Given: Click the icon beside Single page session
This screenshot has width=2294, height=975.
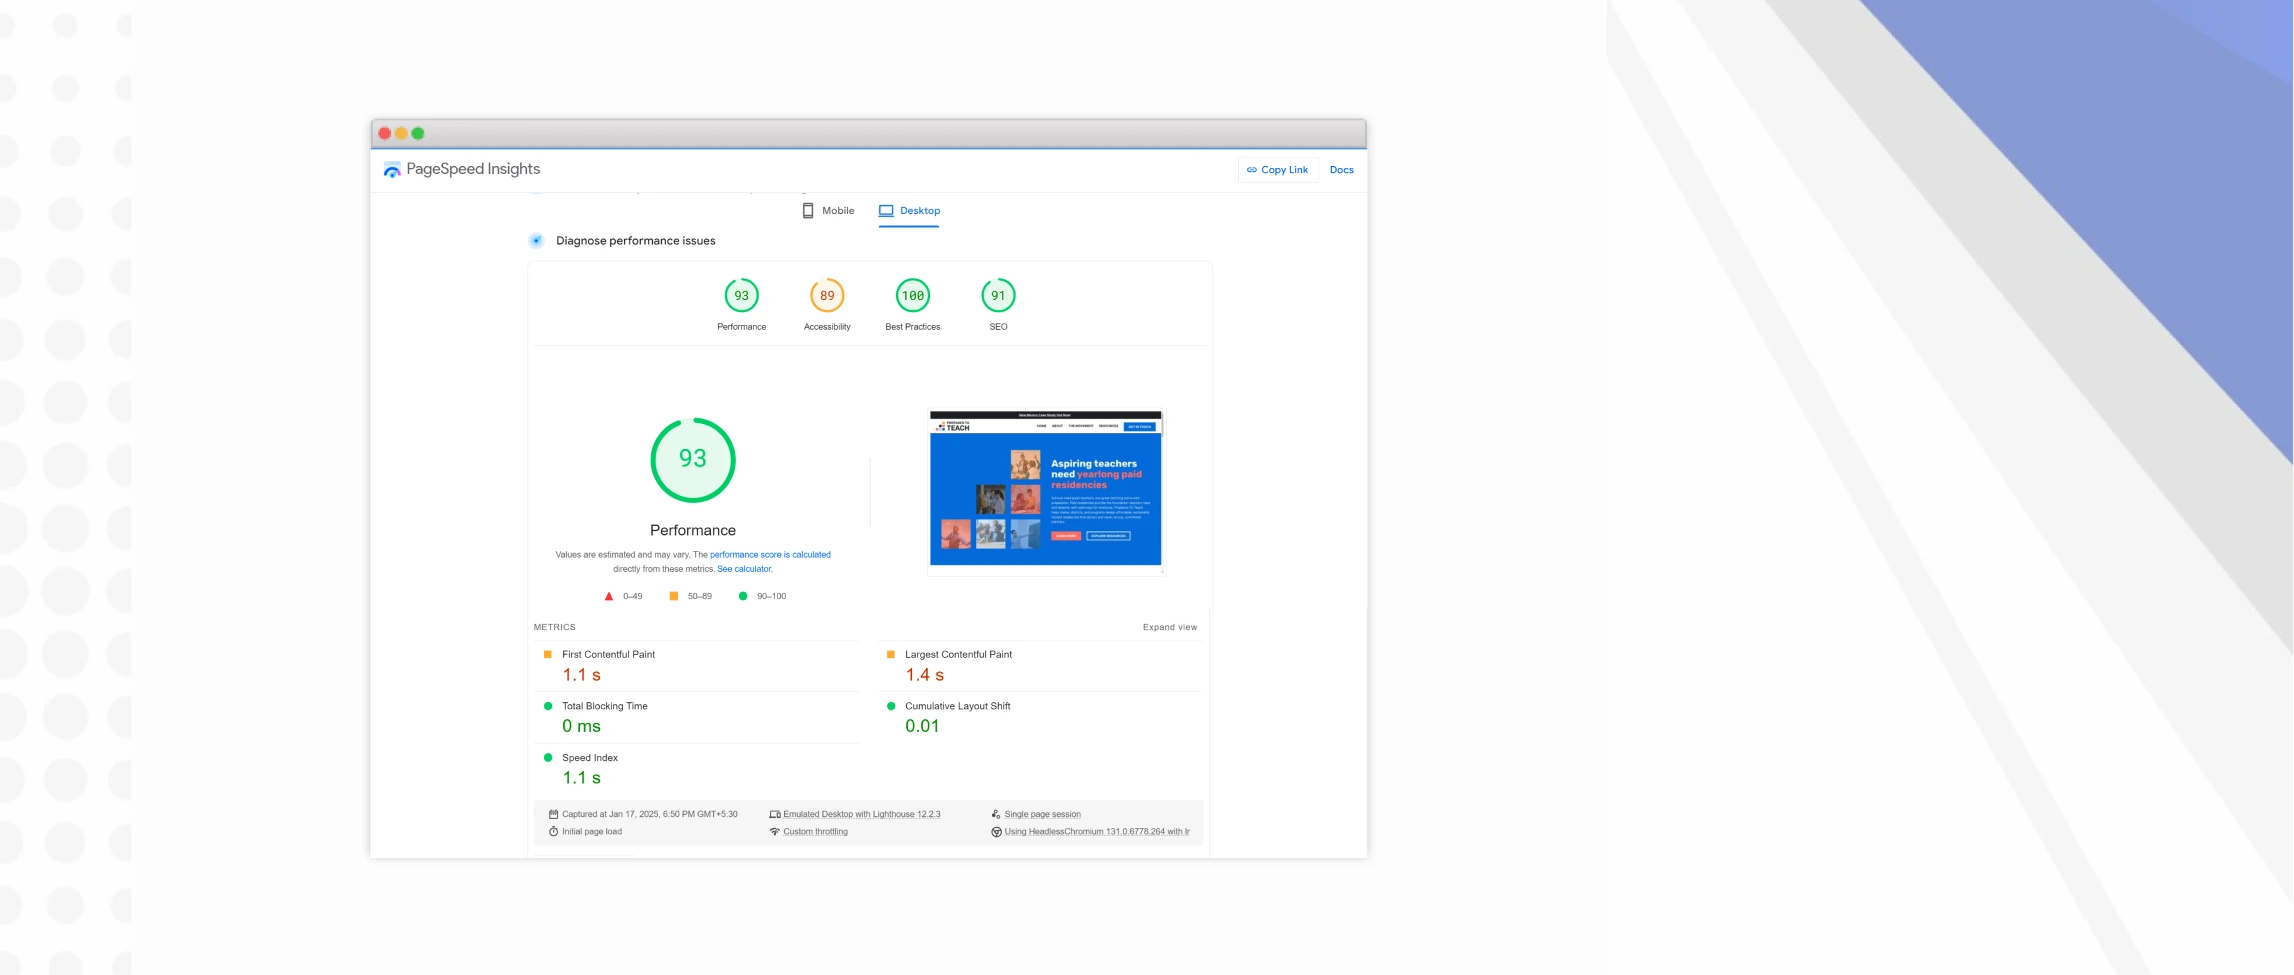Looking at the screenshot, I should click(x=996, y=814).
